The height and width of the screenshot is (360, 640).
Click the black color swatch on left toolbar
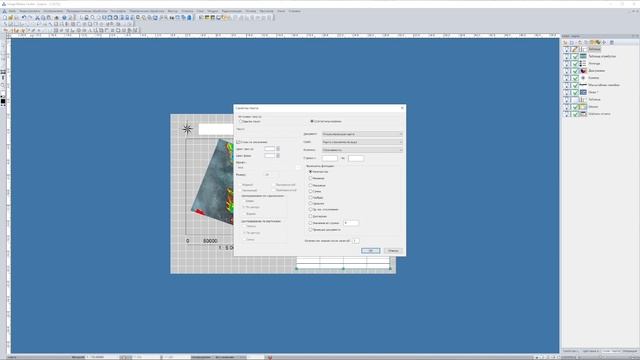tap(3, 101)
